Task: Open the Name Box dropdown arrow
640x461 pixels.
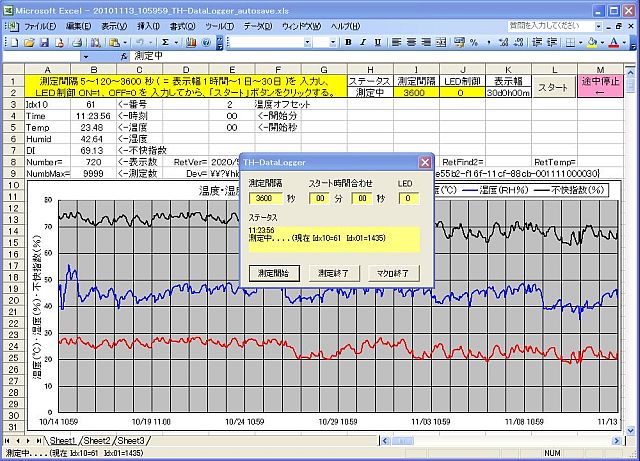Action: tap(85, 57)
